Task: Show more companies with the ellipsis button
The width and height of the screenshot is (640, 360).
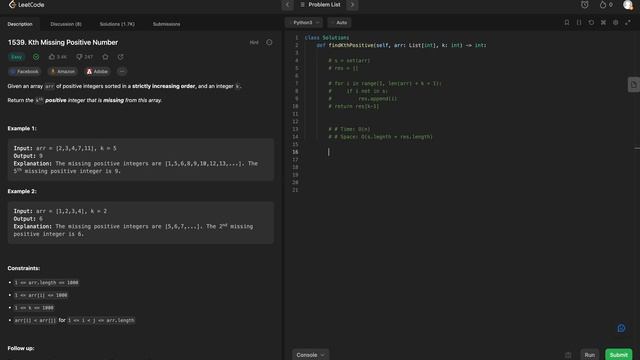Action: click(122, 71)
